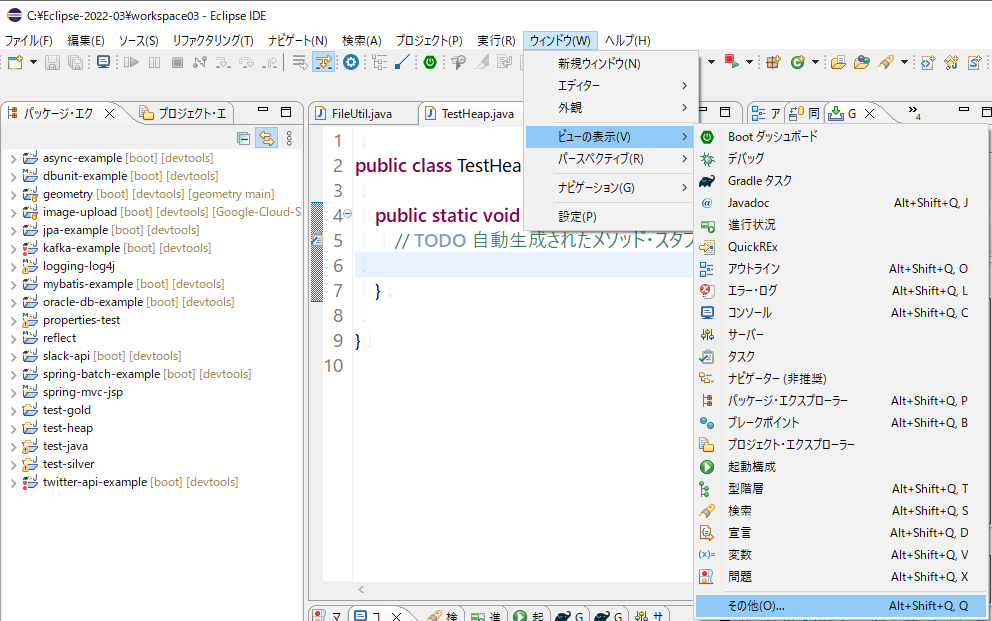This screenshot has height=621, width=992.
Task: Click the Terminate stop icon
Action: (178, 62)
